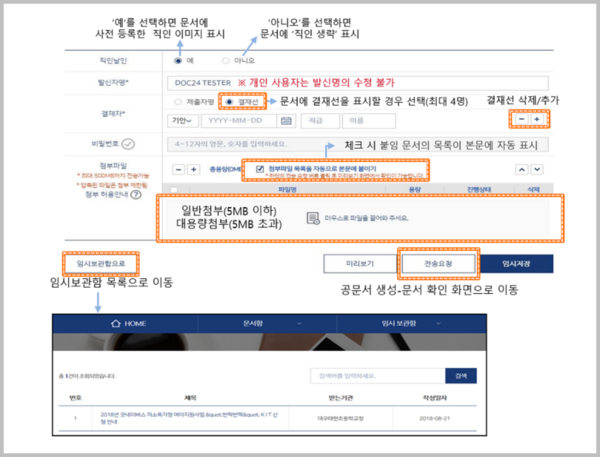600x457 pixels.
Task: Click the 검색 button
Action: tap(461, 376)
